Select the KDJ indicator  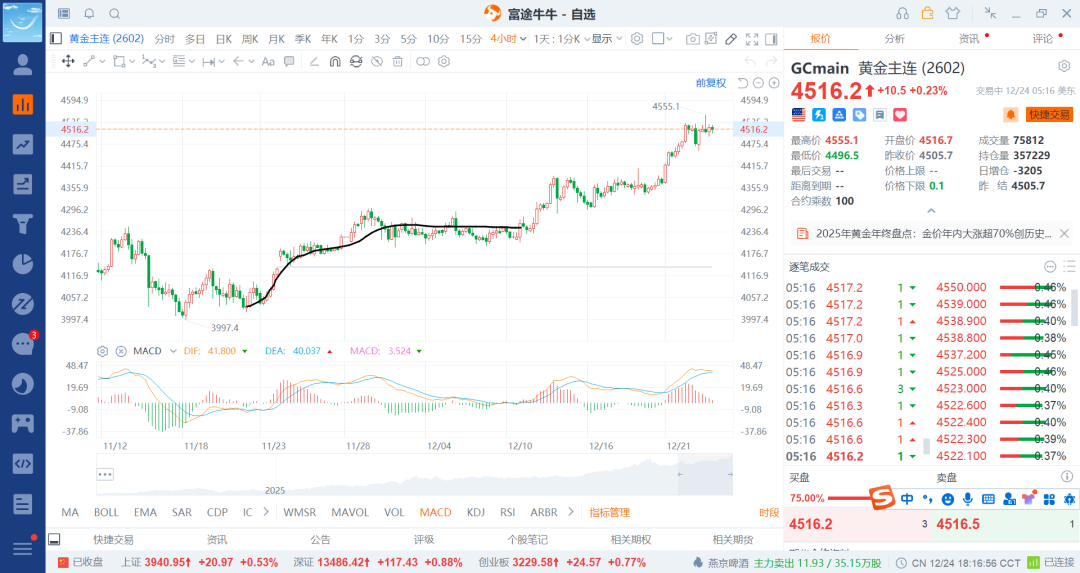click(476, 512)
